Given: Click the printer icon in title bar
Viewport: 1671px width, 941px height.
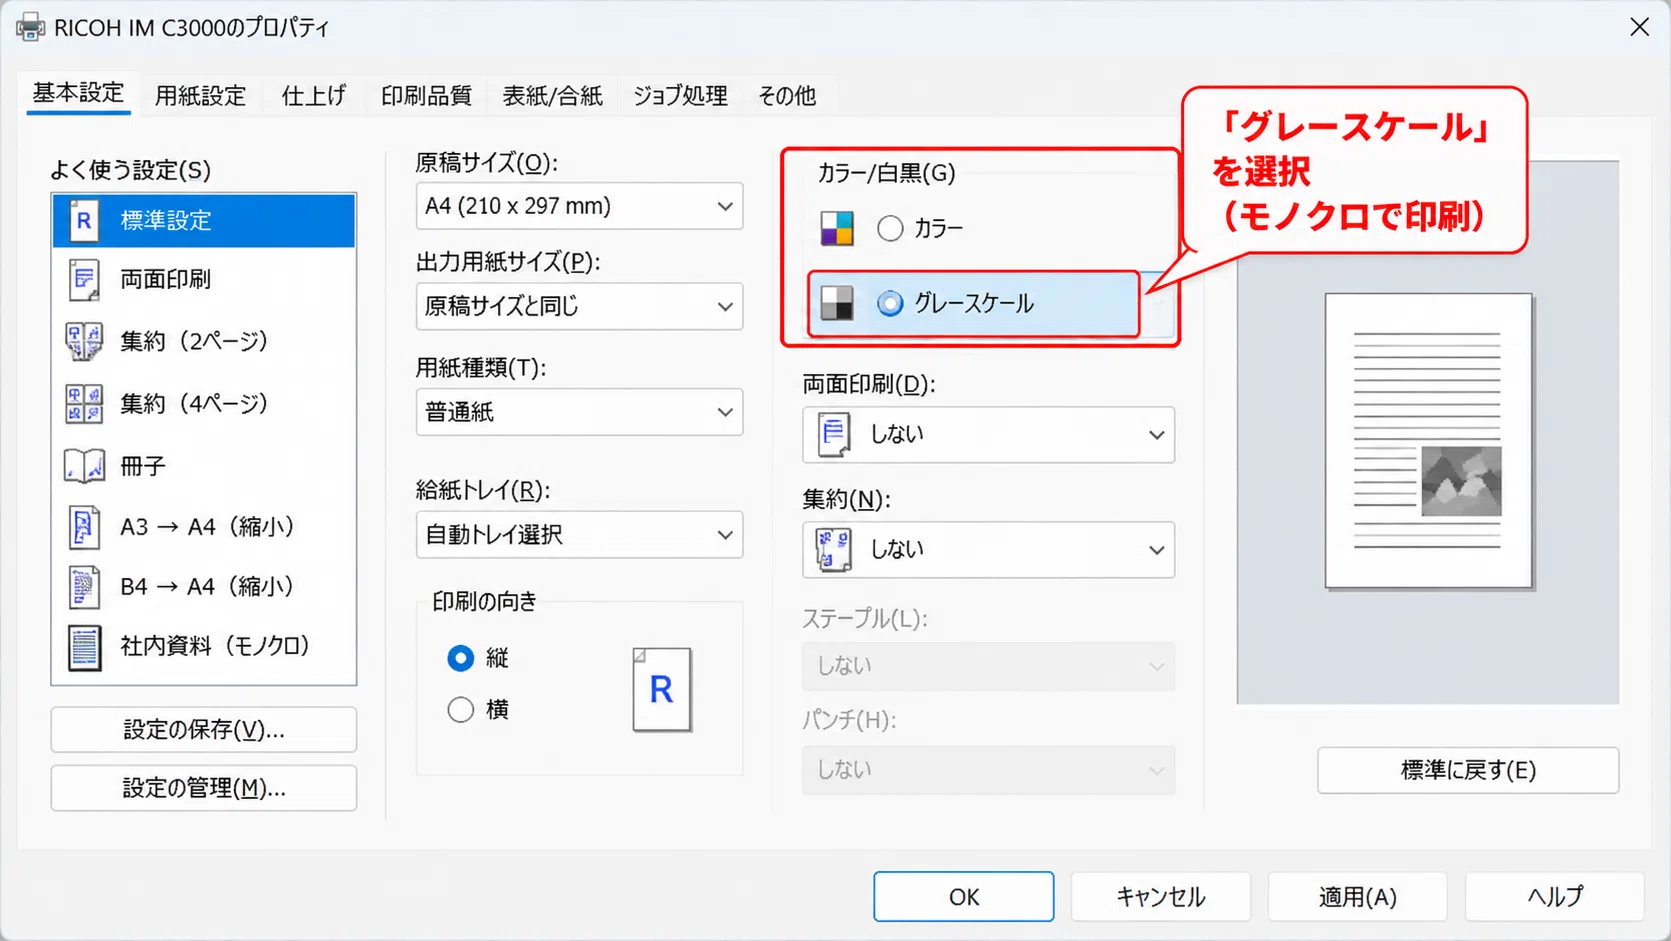Looking at the screenshot, I should 30,27.
